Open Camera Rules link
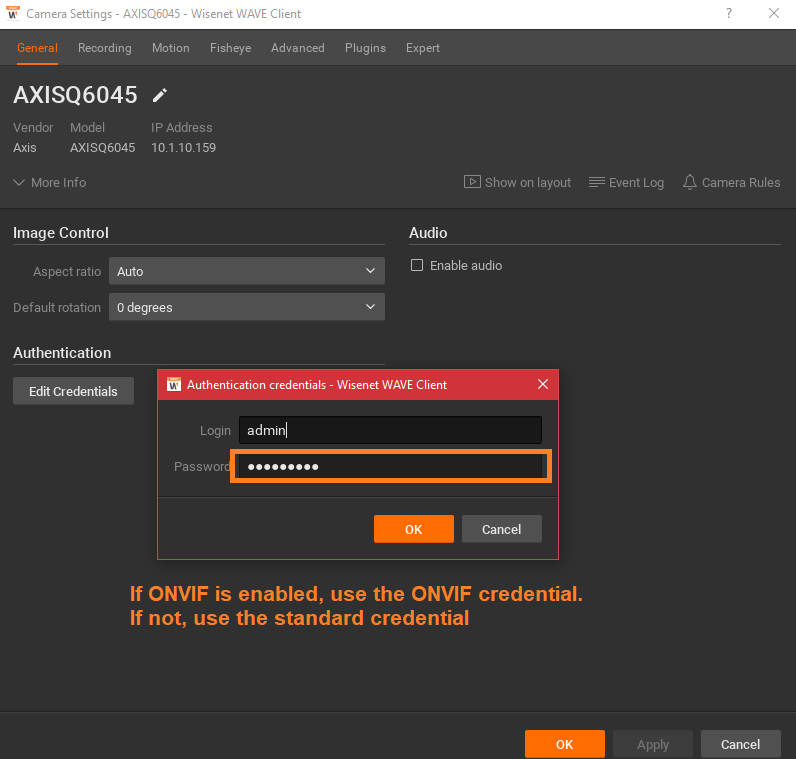 click(x=741, y=182)
